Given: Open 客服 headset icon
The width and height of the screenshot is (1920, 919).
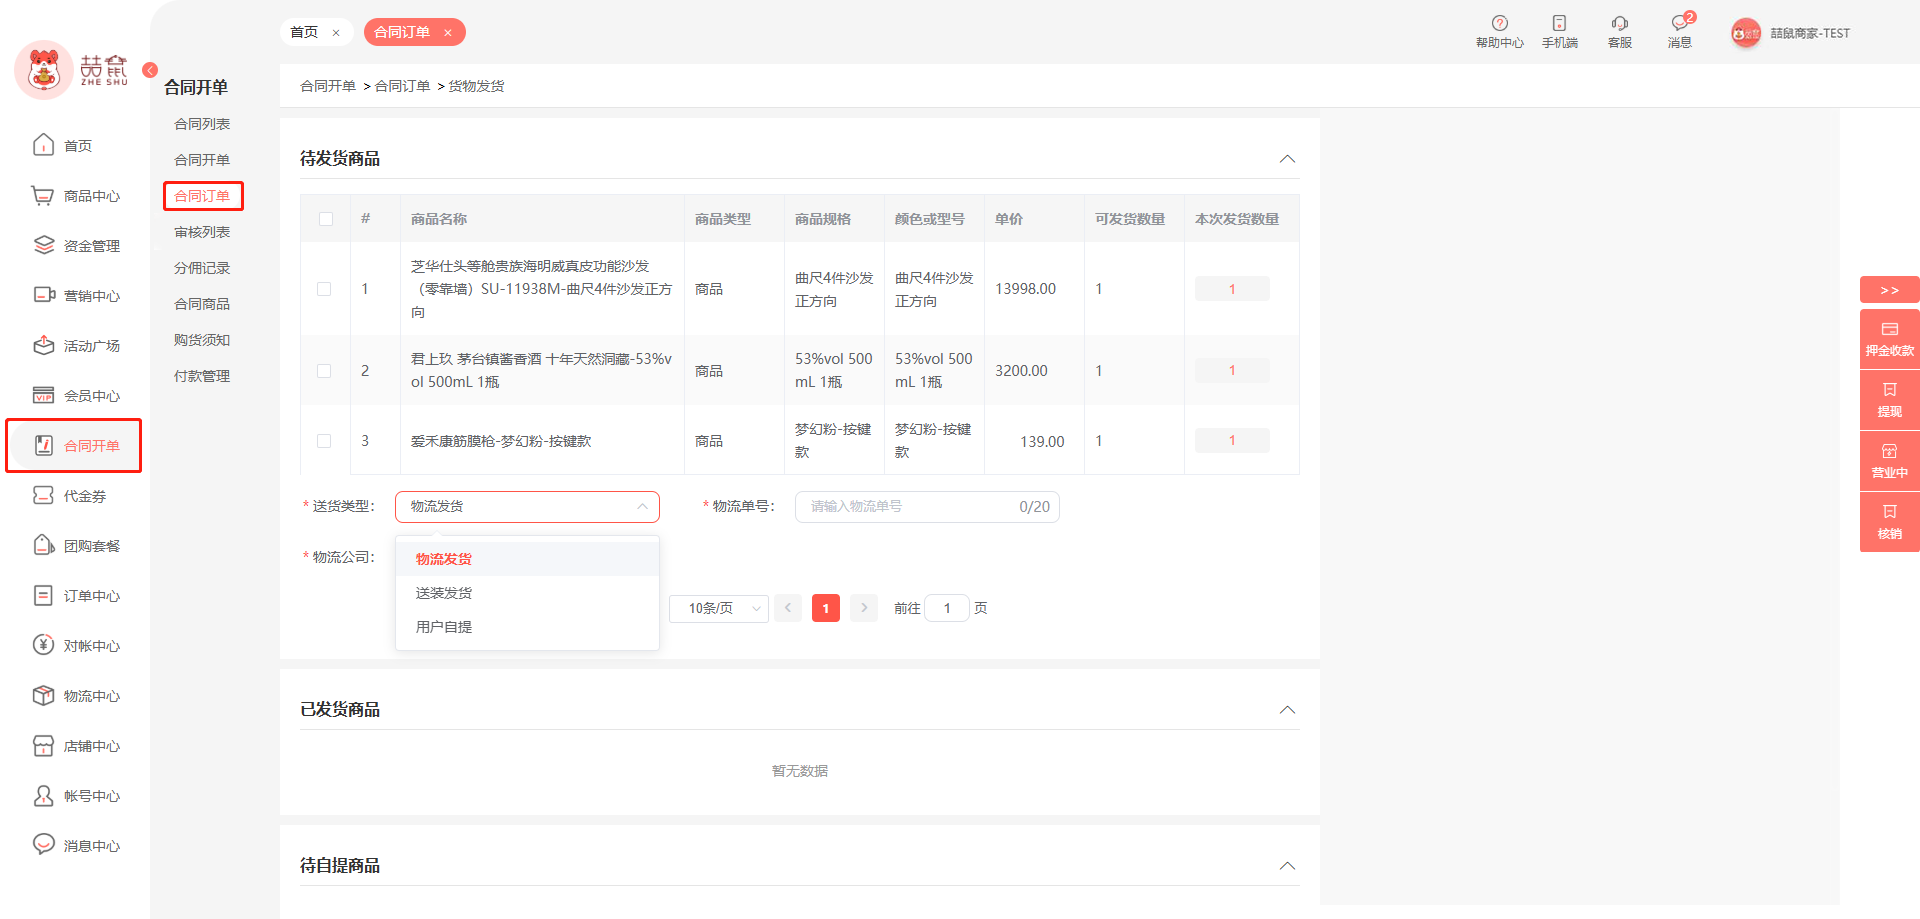Looking at the screenshot, I should (x=1620, y=23).
